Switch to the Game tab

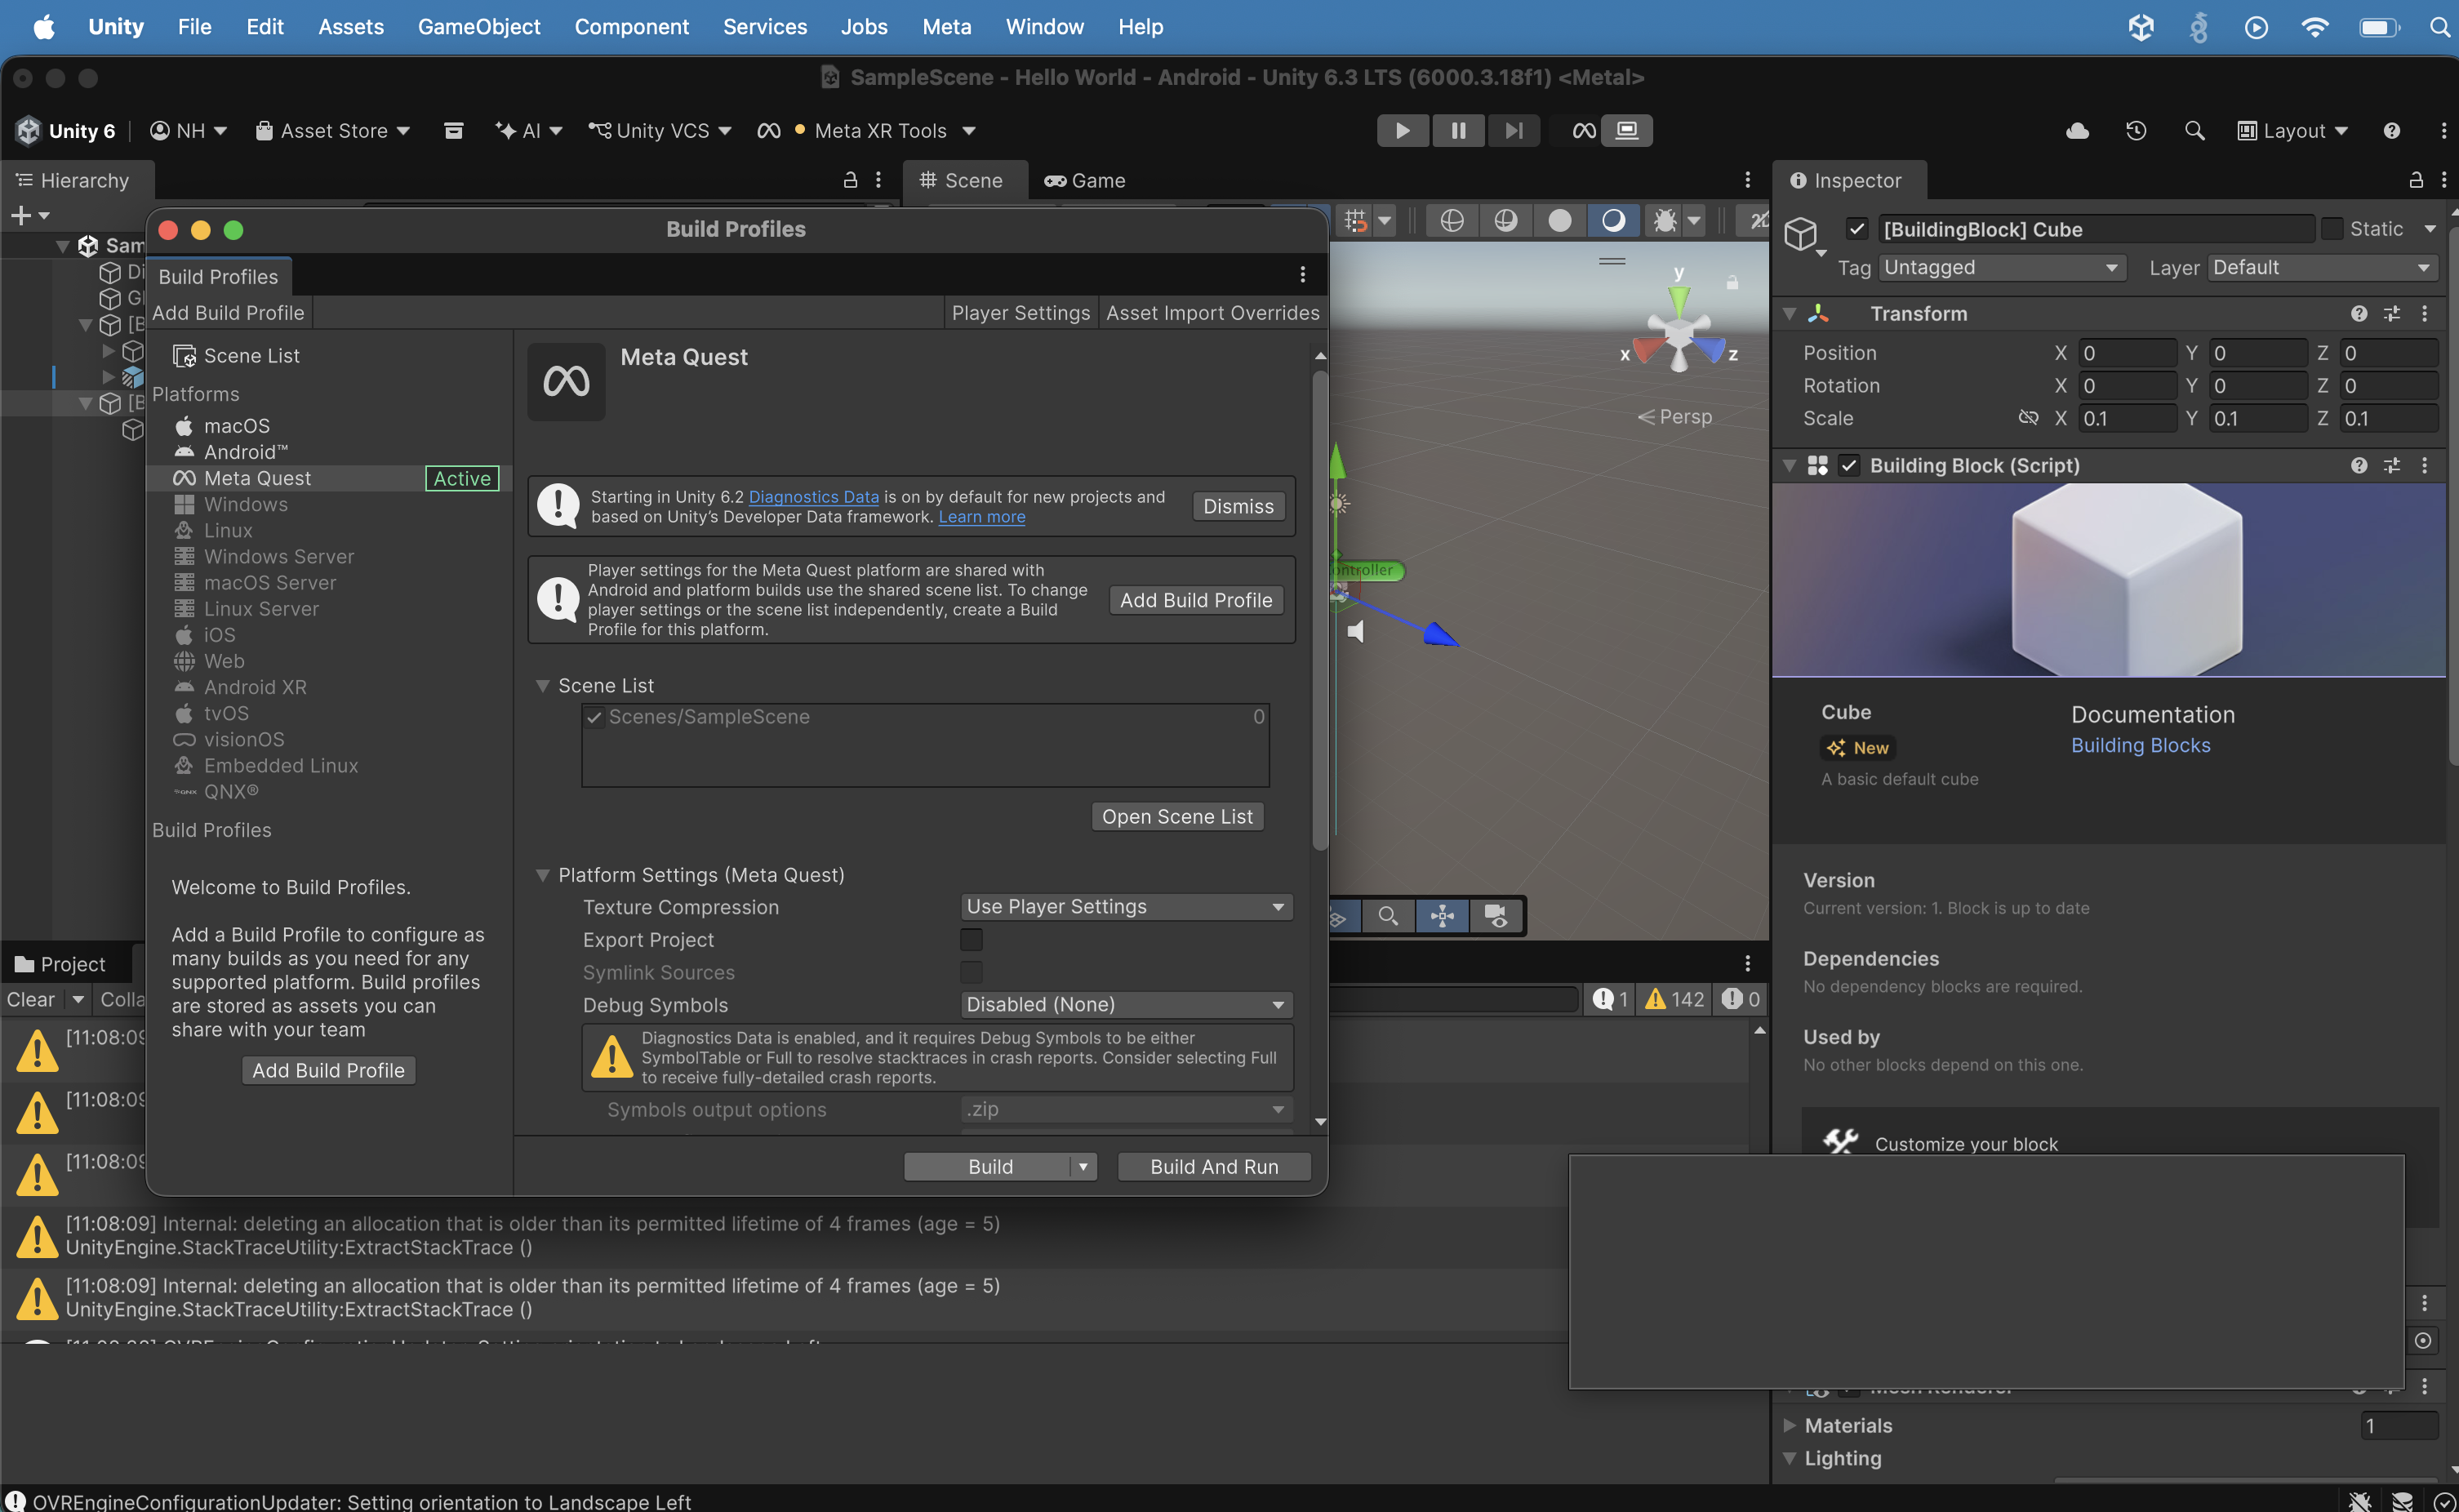(1085, 181)
